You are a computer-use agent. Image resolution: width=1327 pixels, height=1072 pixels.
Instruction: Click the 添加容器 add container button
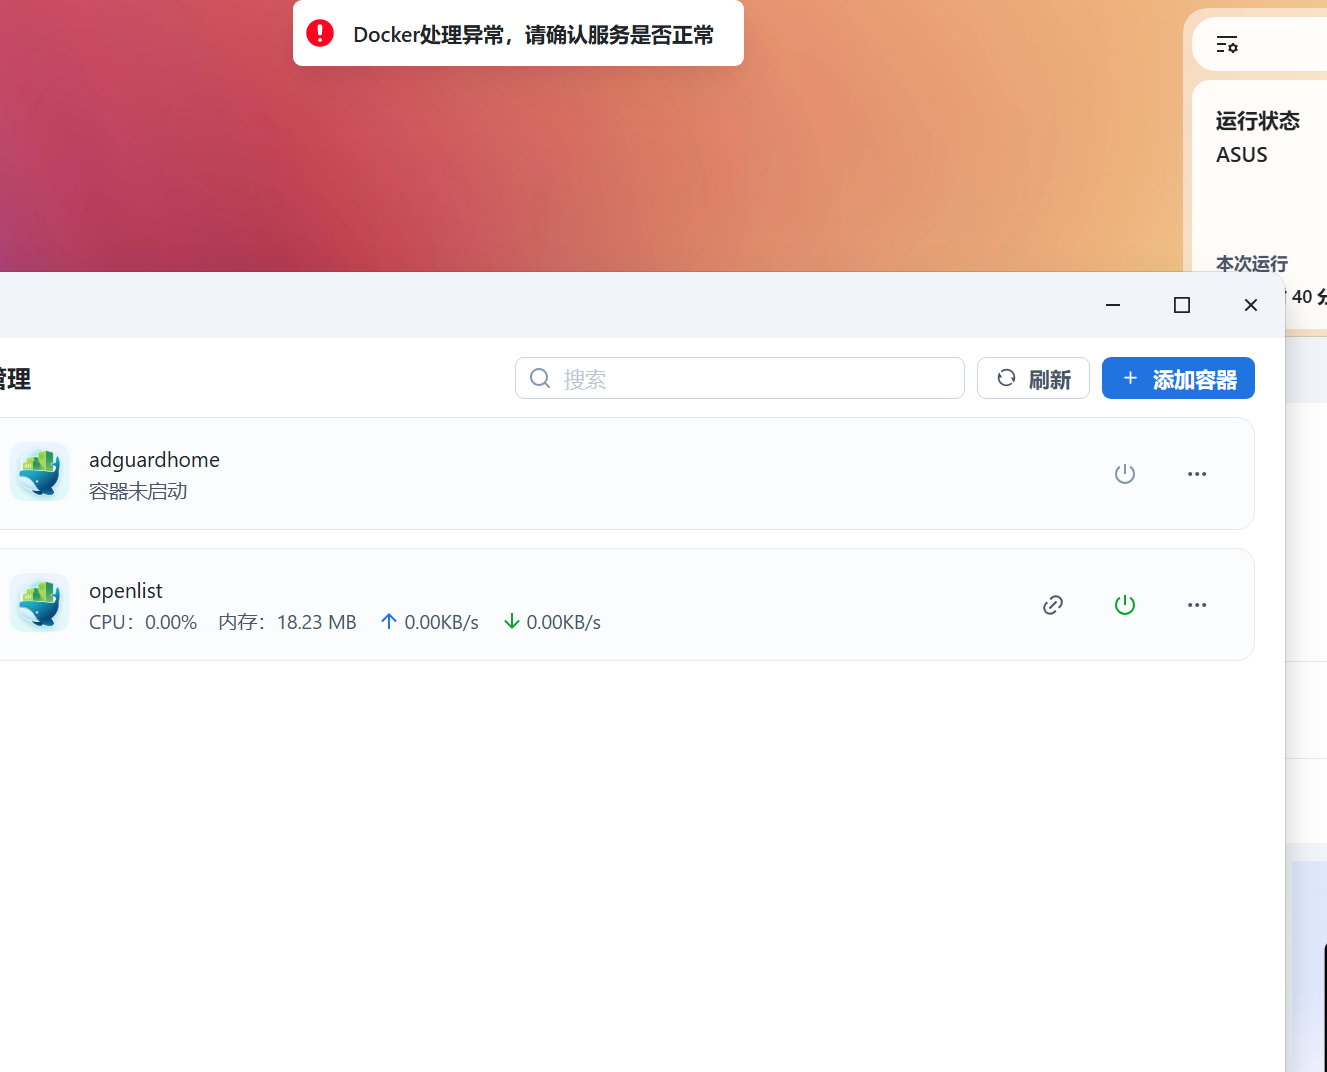point(1178,378)
